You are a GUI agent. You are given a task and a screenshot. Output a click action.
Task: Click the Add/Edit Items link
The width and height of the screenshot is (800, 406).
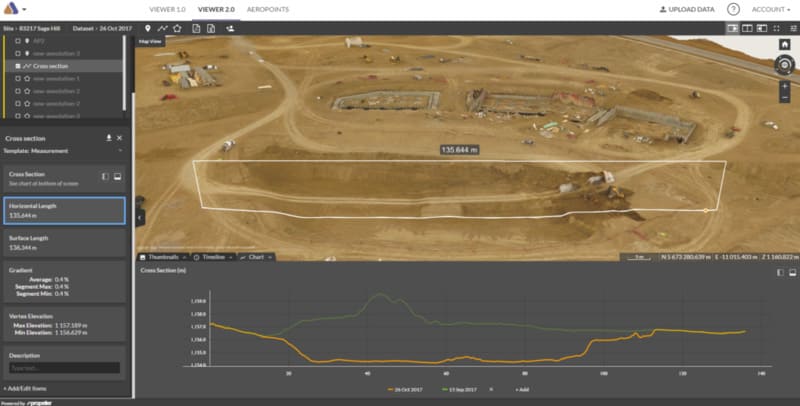(28, 386)
